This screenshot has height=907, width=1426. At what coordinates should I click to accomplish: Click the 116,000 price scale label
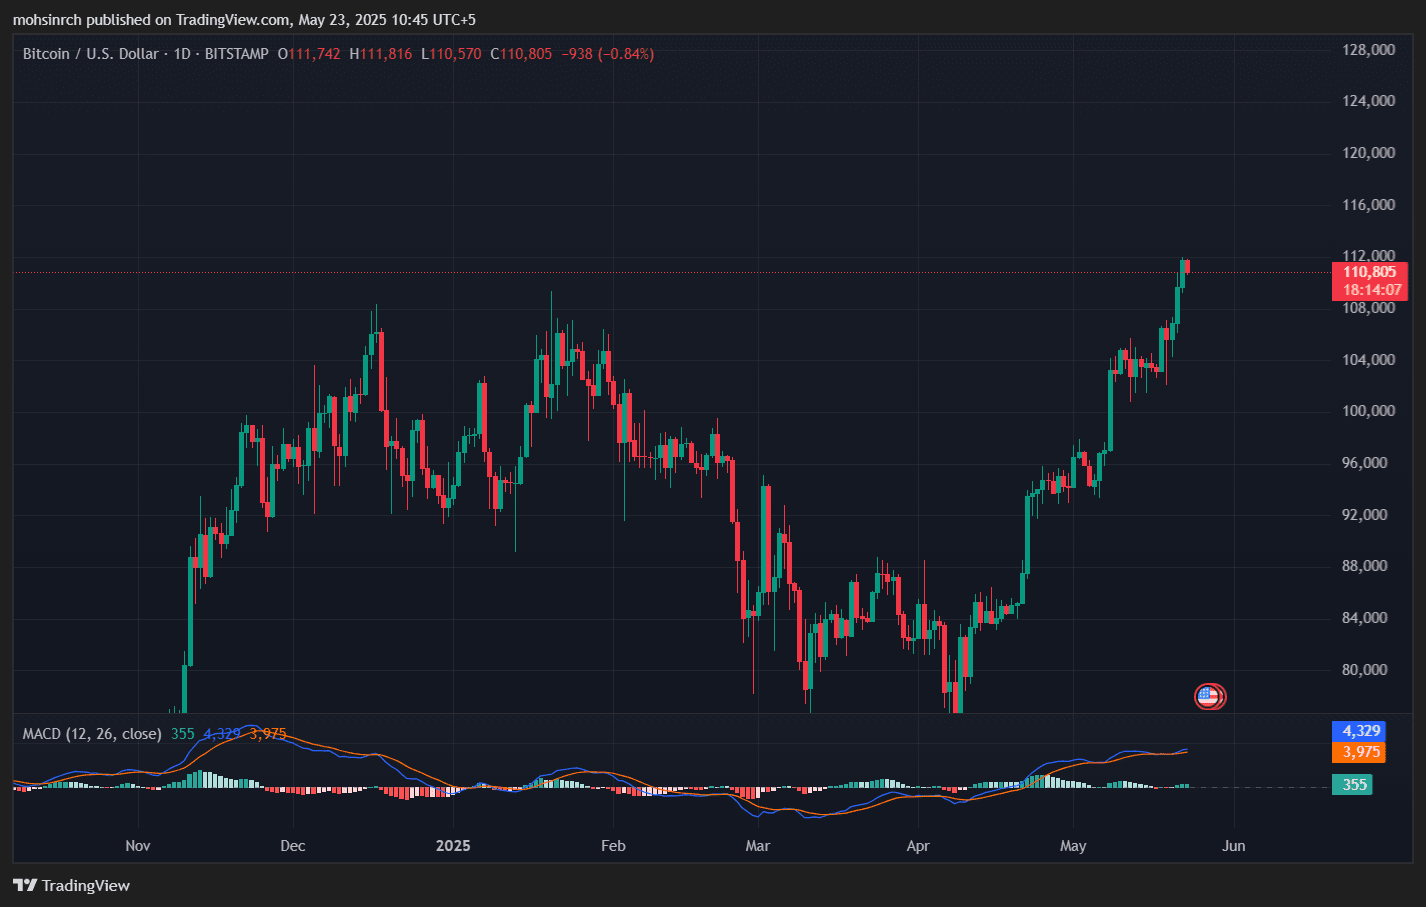click(1369, 205)
